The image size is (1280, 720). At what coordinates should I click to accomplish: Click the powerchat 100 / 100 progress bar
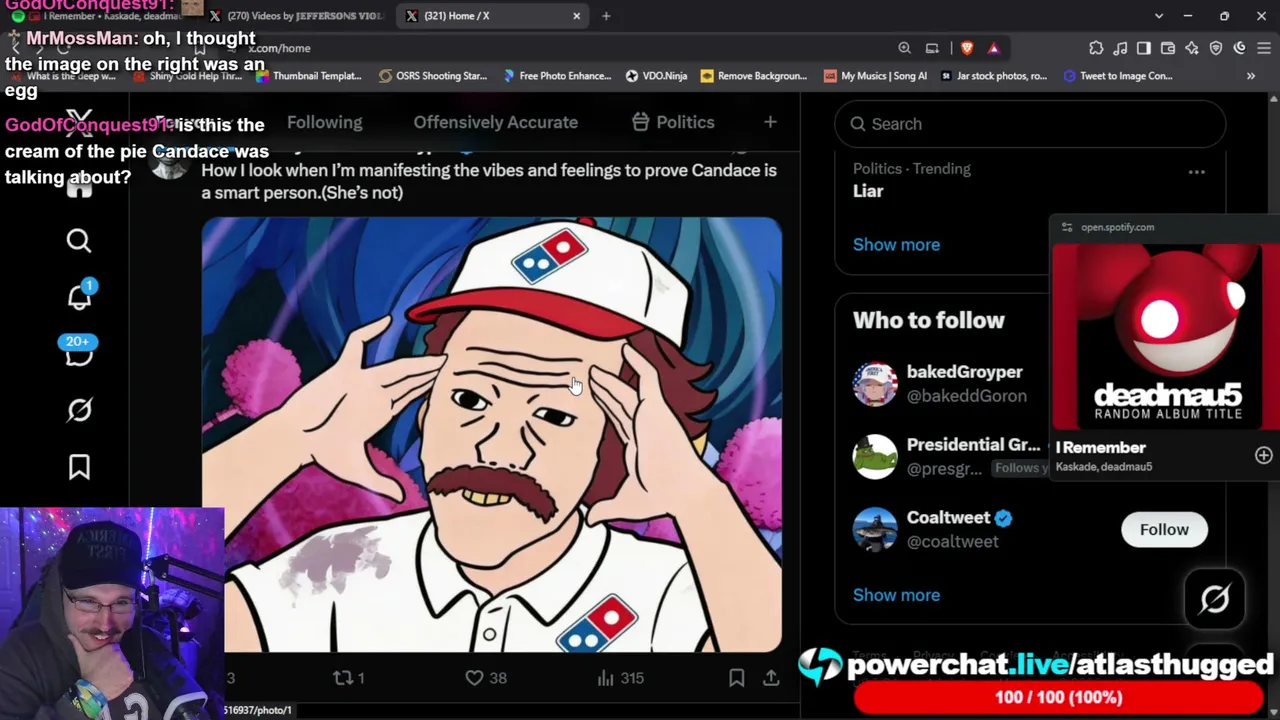1058,698
